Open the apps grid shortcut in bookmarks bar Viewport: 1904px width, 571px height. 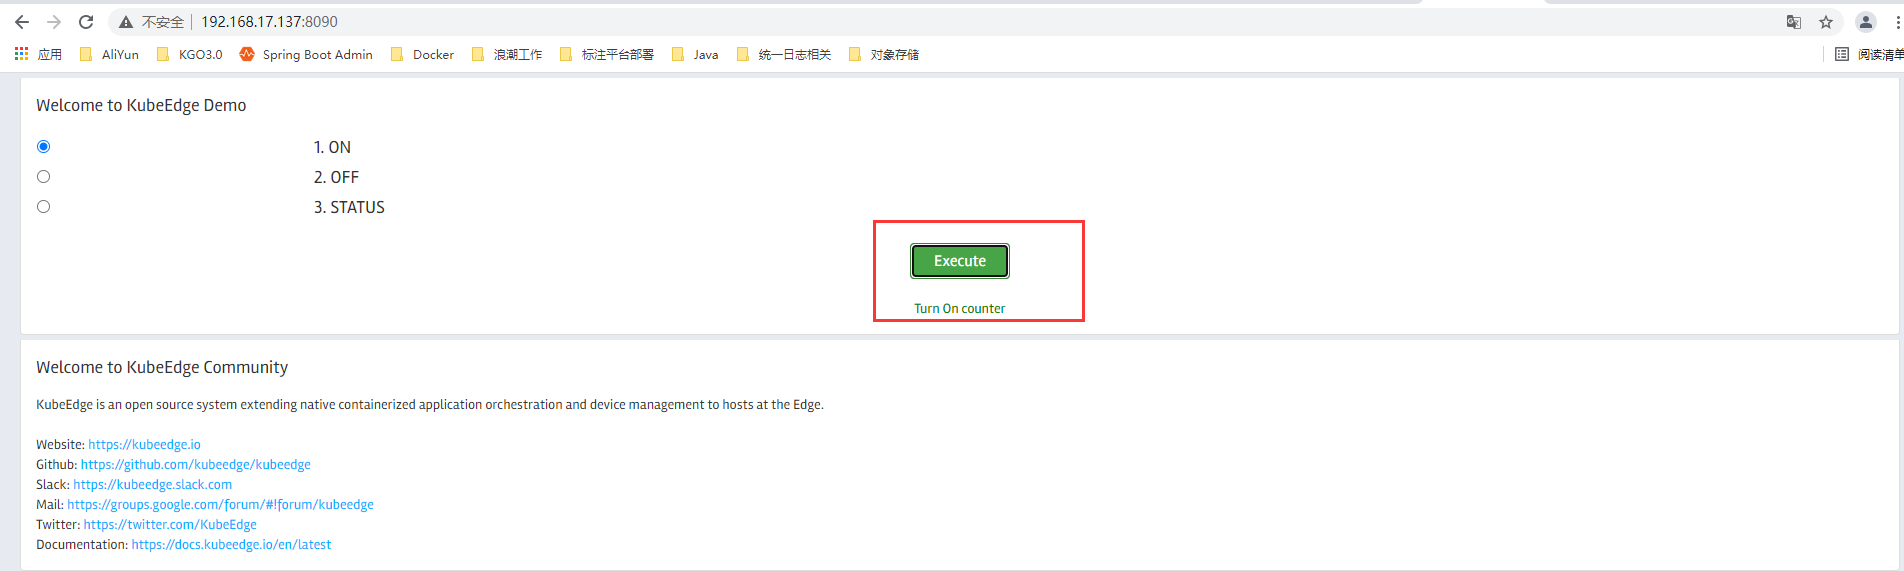click(38, 54)
